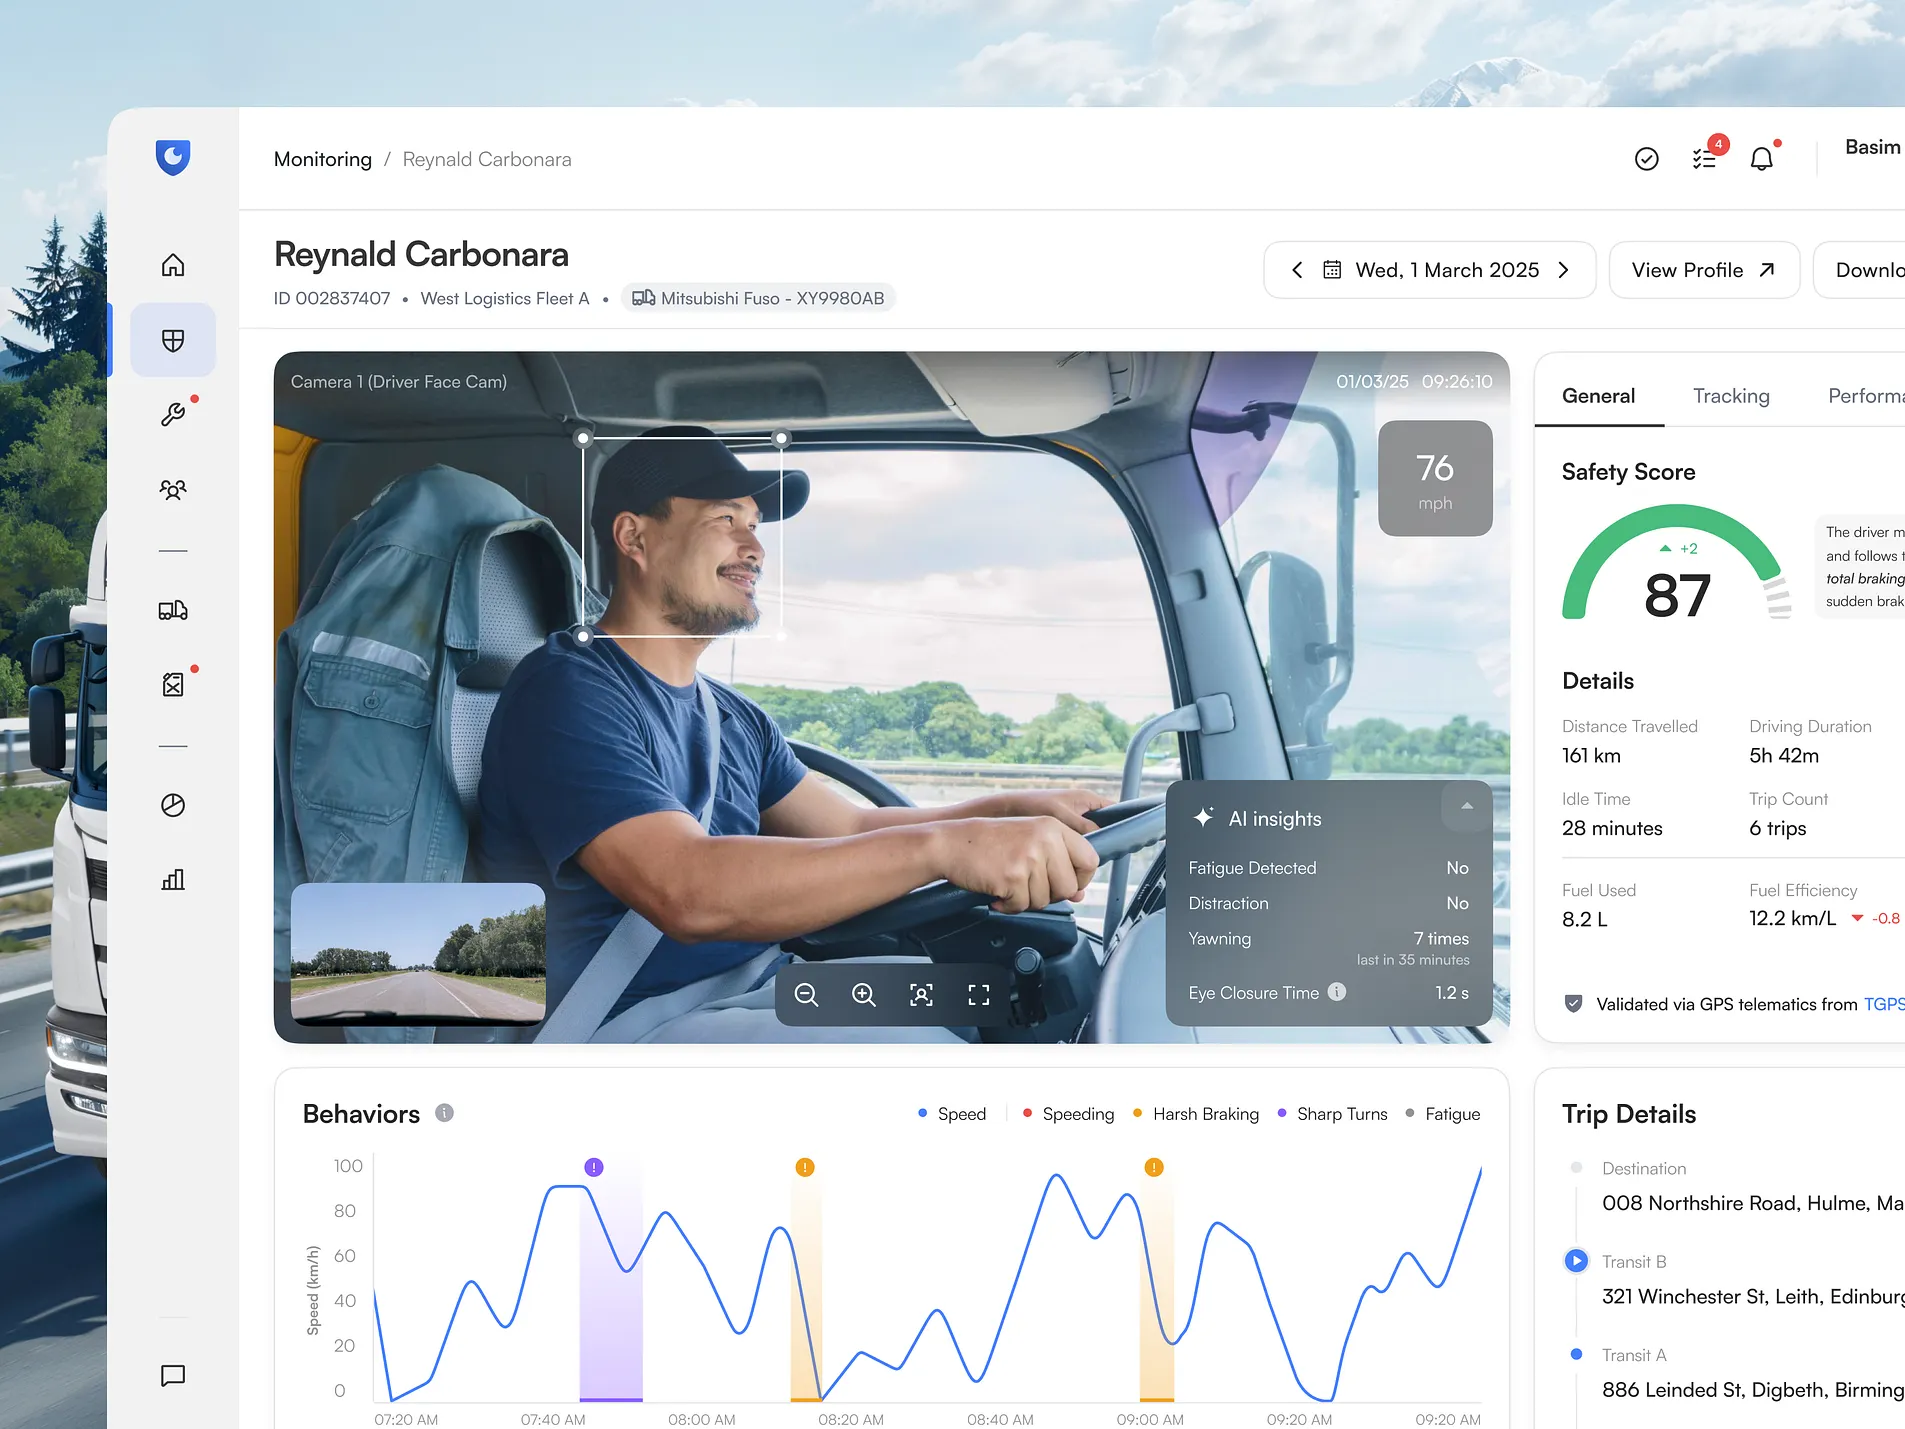Open the wrench maintenance sidebar icon

pyautogui.click(x=173, y=414)
